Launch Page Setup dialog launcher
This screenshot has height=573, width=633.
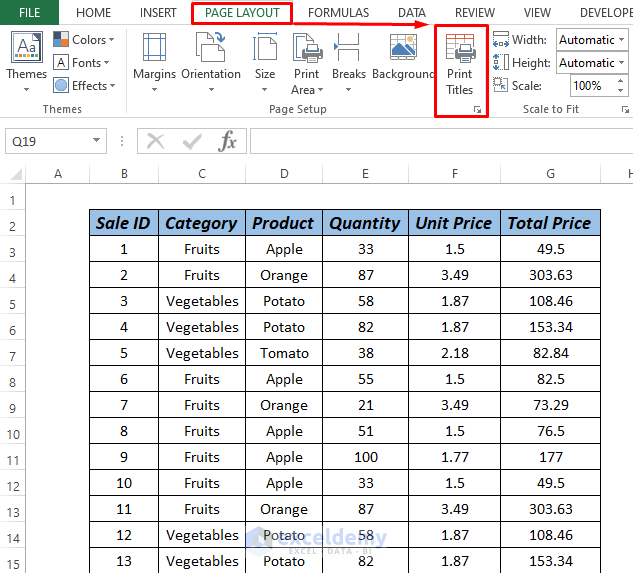click(x=478, y=110)
